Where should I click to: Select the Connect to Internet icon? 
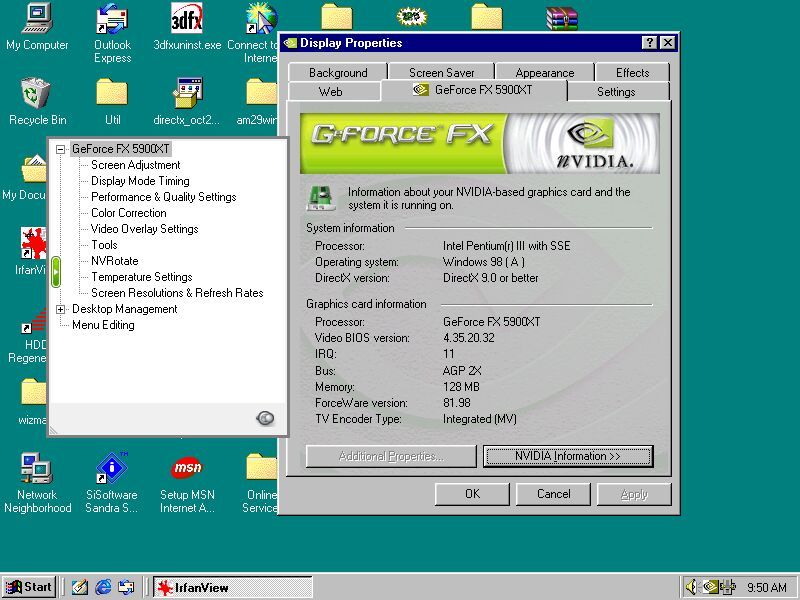click(x=261, y=19)
